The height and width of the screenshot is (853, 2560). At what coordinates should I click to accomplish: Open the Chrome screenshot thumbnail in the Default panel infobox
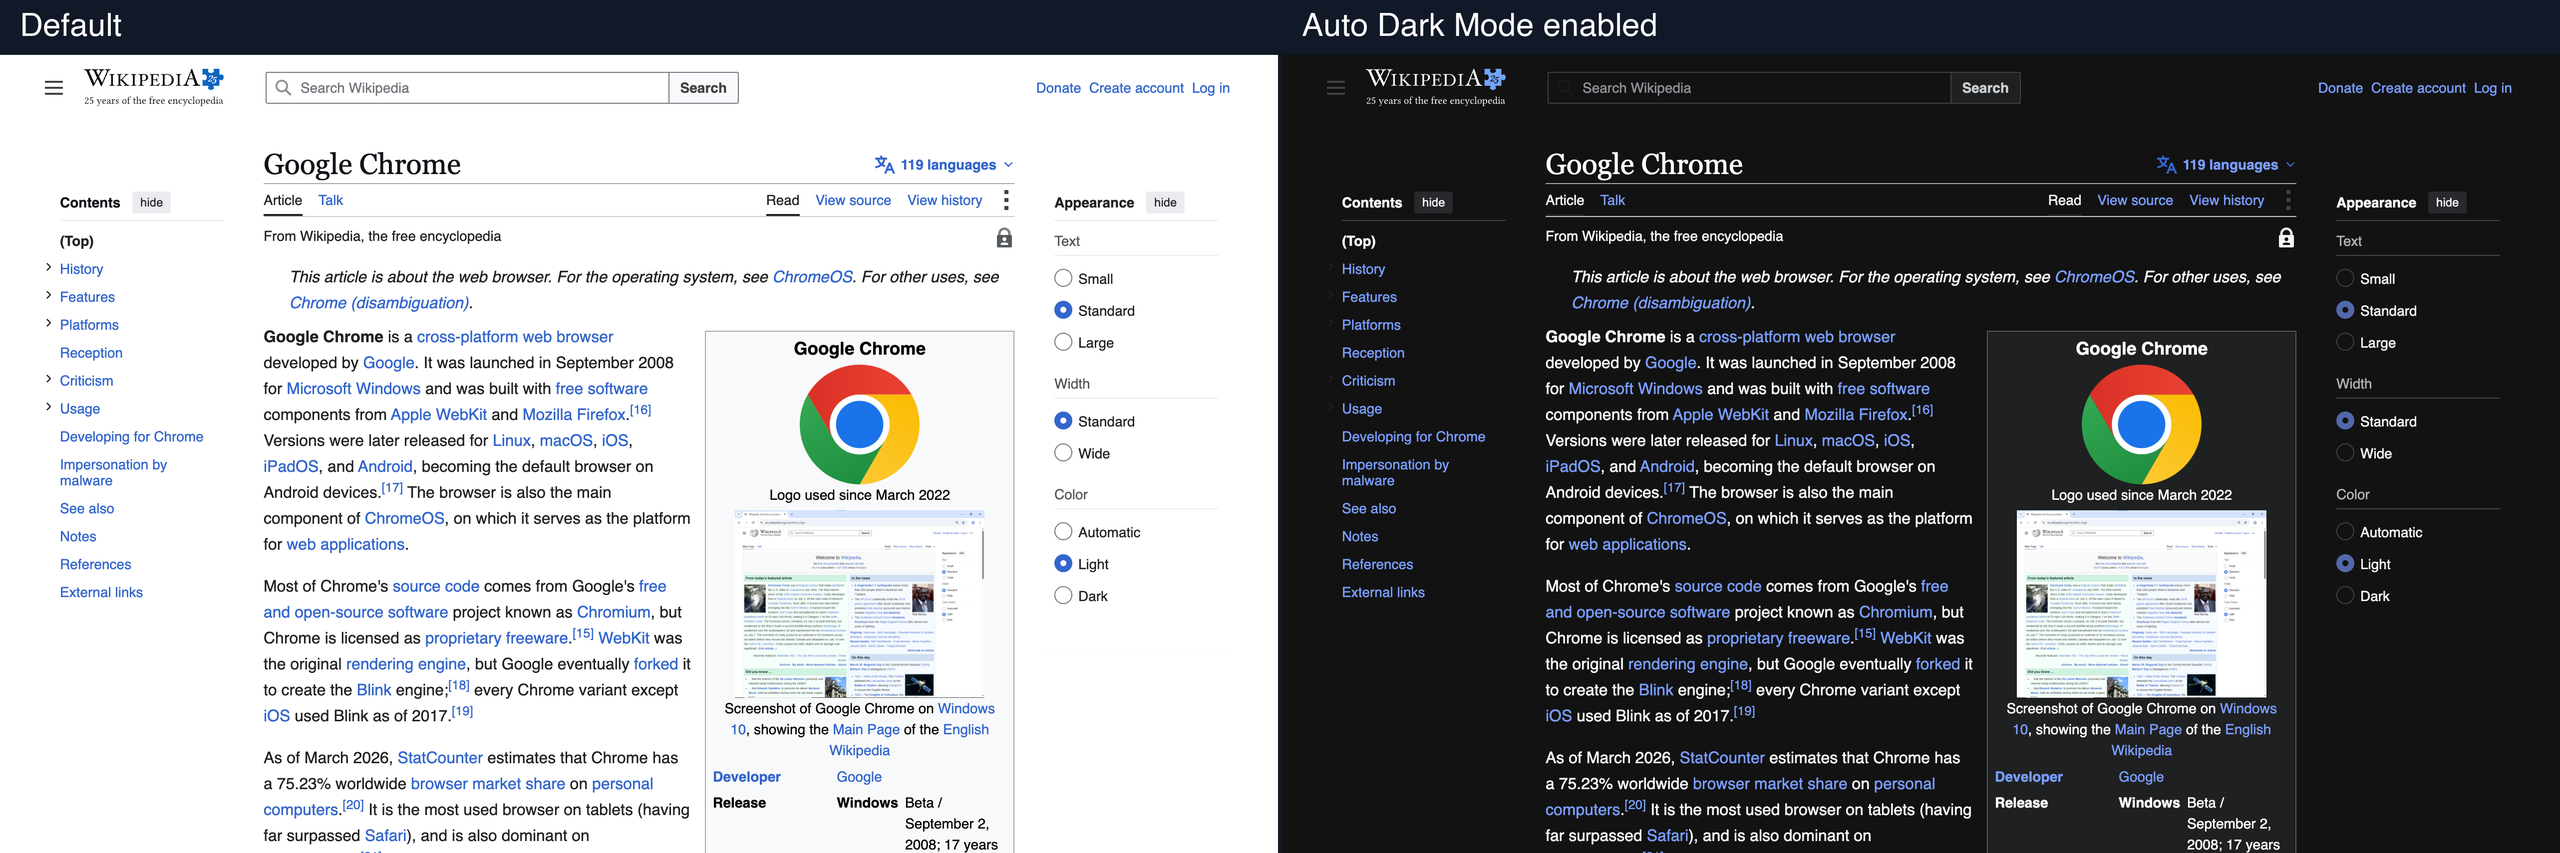click(x=859, y=603)
